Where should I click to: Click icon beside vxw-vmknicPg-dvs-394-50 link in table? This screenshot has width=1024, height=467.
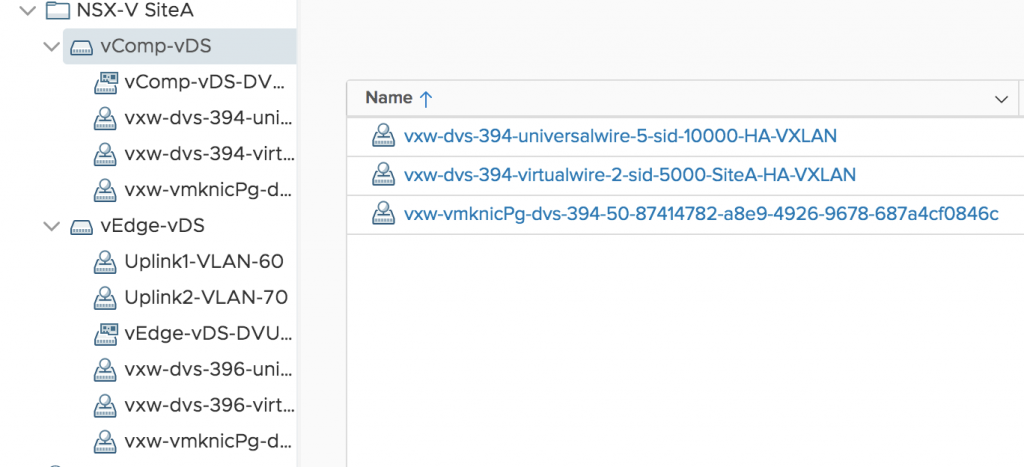pyautogui.click(x=383, y=214)
